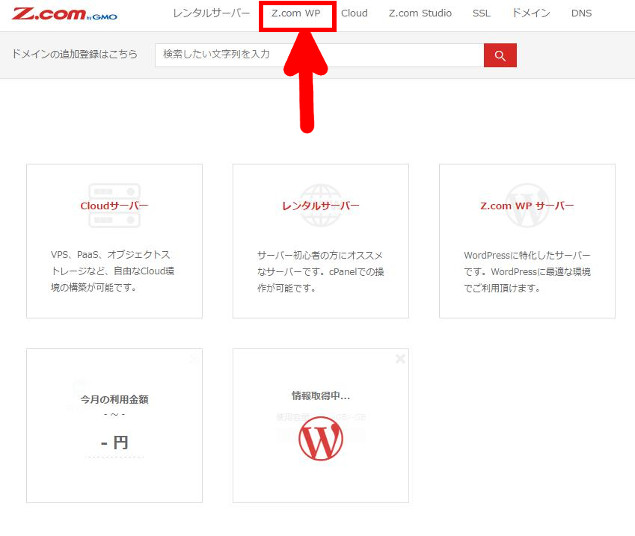Click the Cloud server rack icon
The width and height of the screenshot is (635, 536).
point(114,205)
